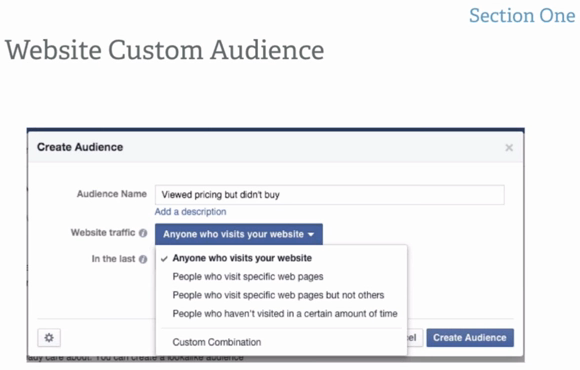Screen dimensions: 580x370
Task: Click the Create Audience dialog title
Action: point(80,147)
